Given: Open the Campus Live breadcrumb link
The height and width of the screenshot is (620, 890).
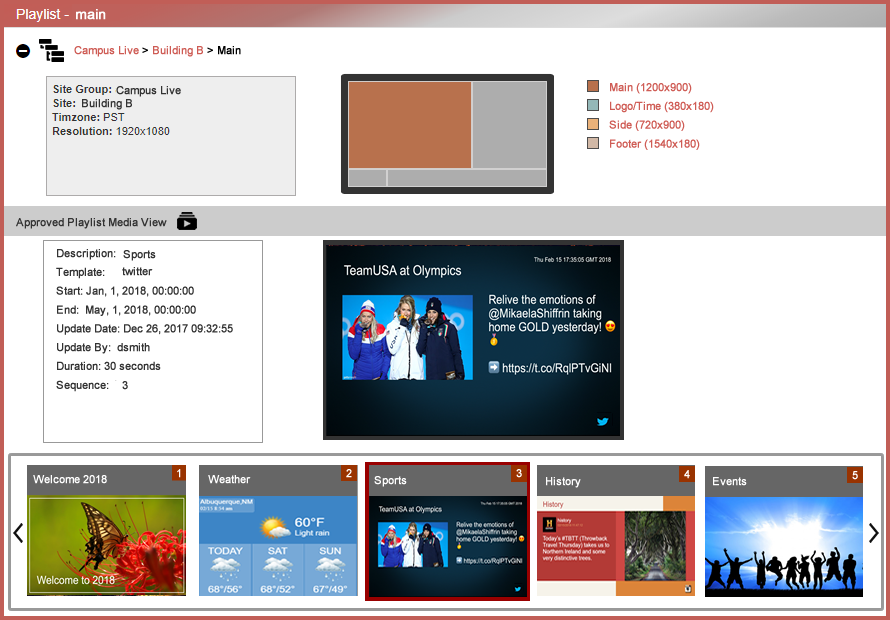Looking at the screenshot, I should tap(106, 51).
